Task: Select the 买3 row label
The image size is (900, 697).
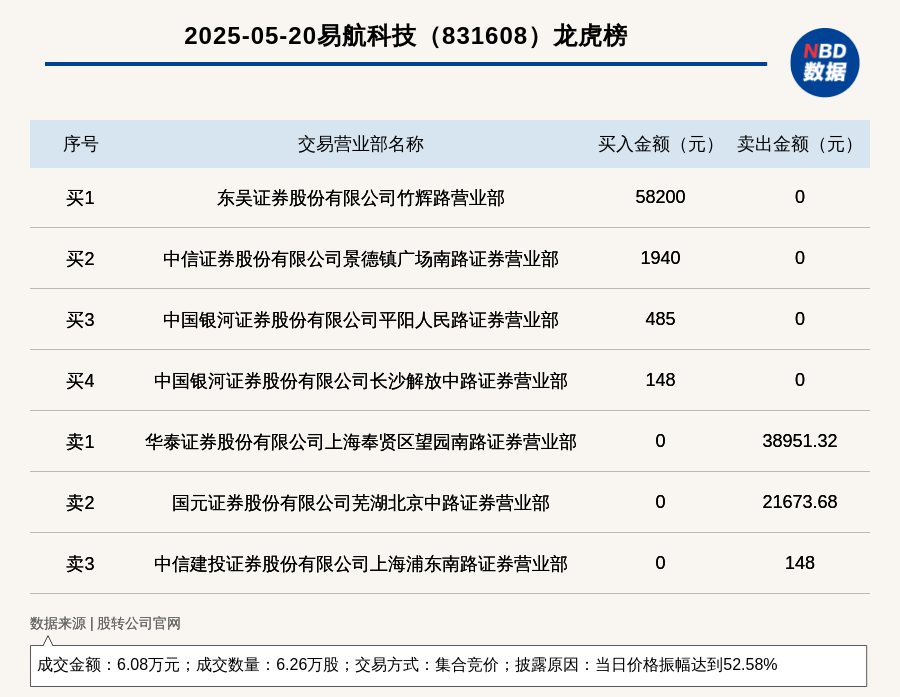Action: [80, 320]
